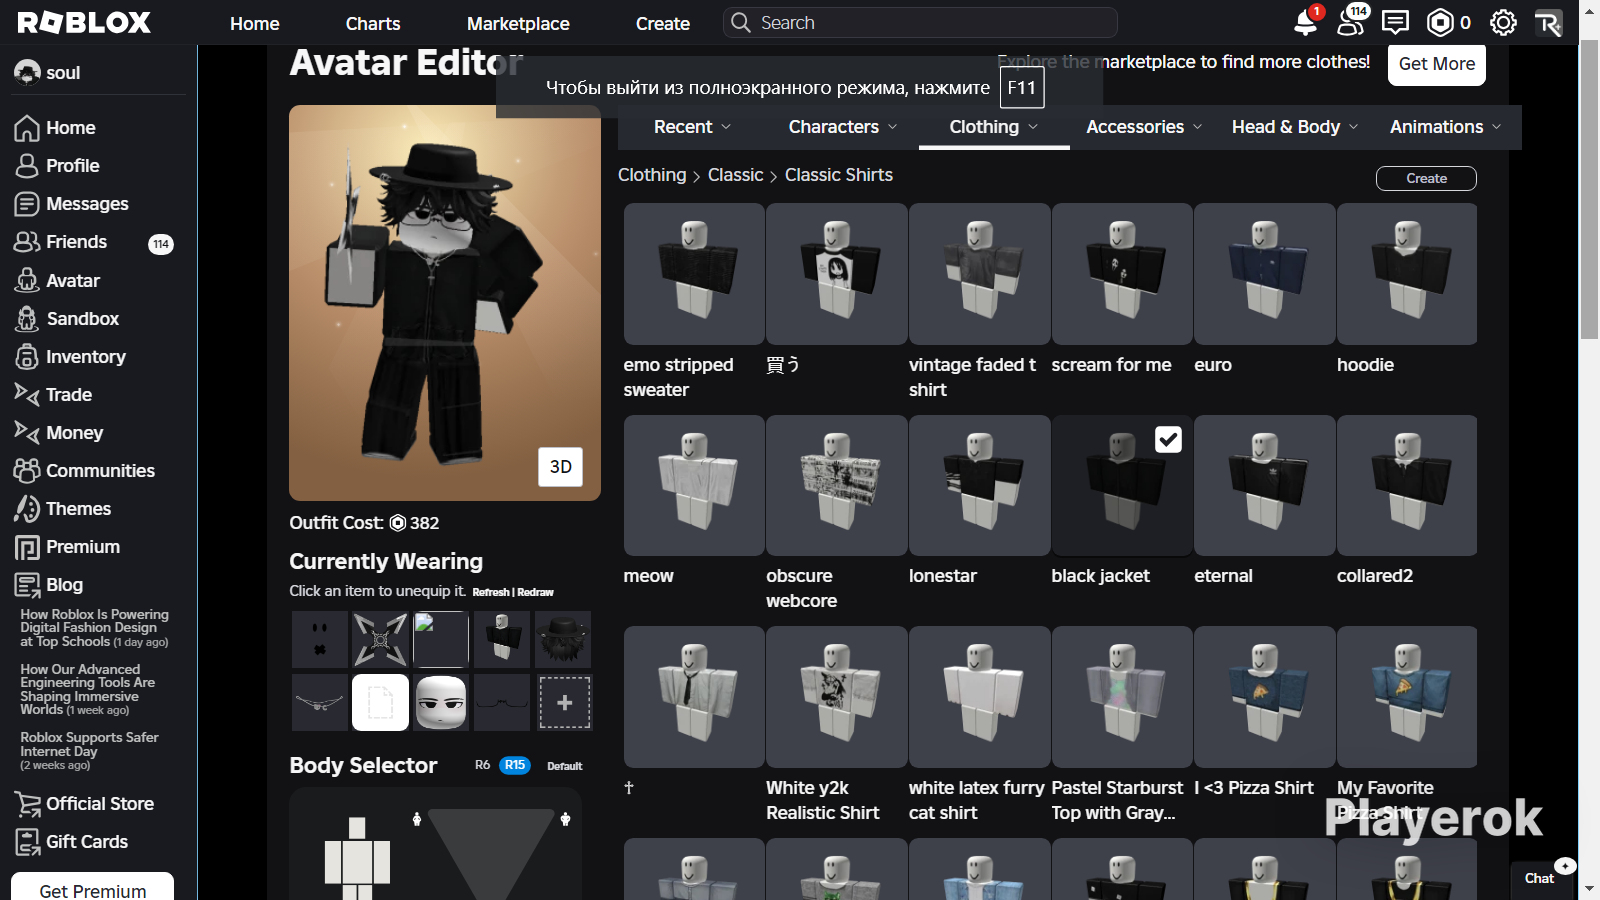
Task: Unequip the black hat in Currently Wearing
Action: click(563, 639)
